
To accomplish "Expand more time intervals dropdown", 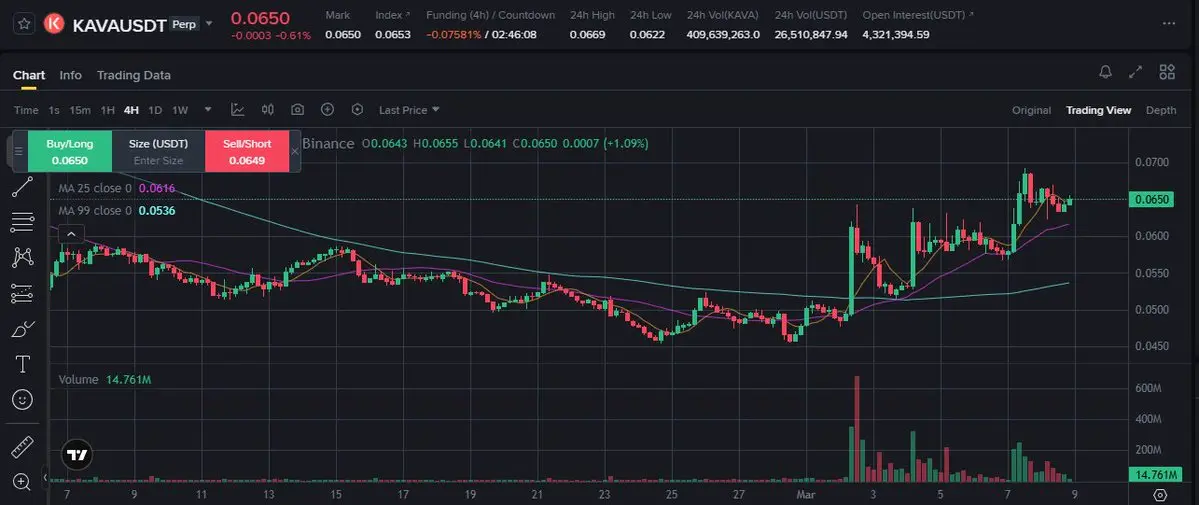I will pos(208,110).
